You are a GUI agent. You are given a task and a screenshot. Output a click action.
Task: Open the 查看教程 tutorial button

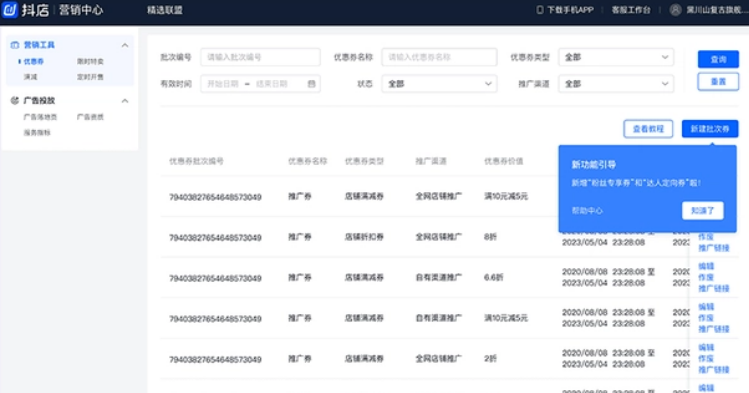coord(648,129)
